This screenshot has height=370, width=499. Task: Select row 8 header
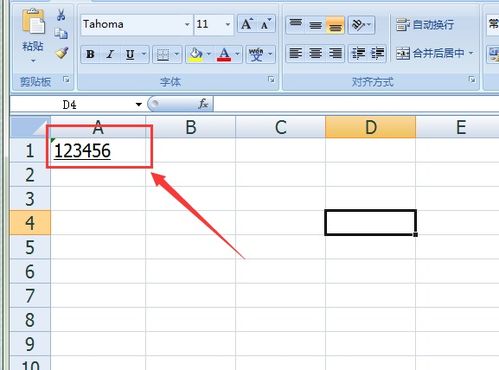pos(30,320)
